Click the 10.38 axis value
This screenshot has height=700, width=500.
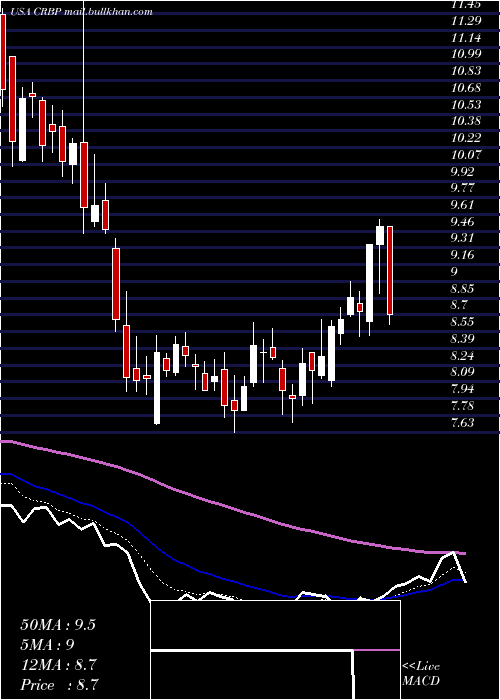pos(466,121)
